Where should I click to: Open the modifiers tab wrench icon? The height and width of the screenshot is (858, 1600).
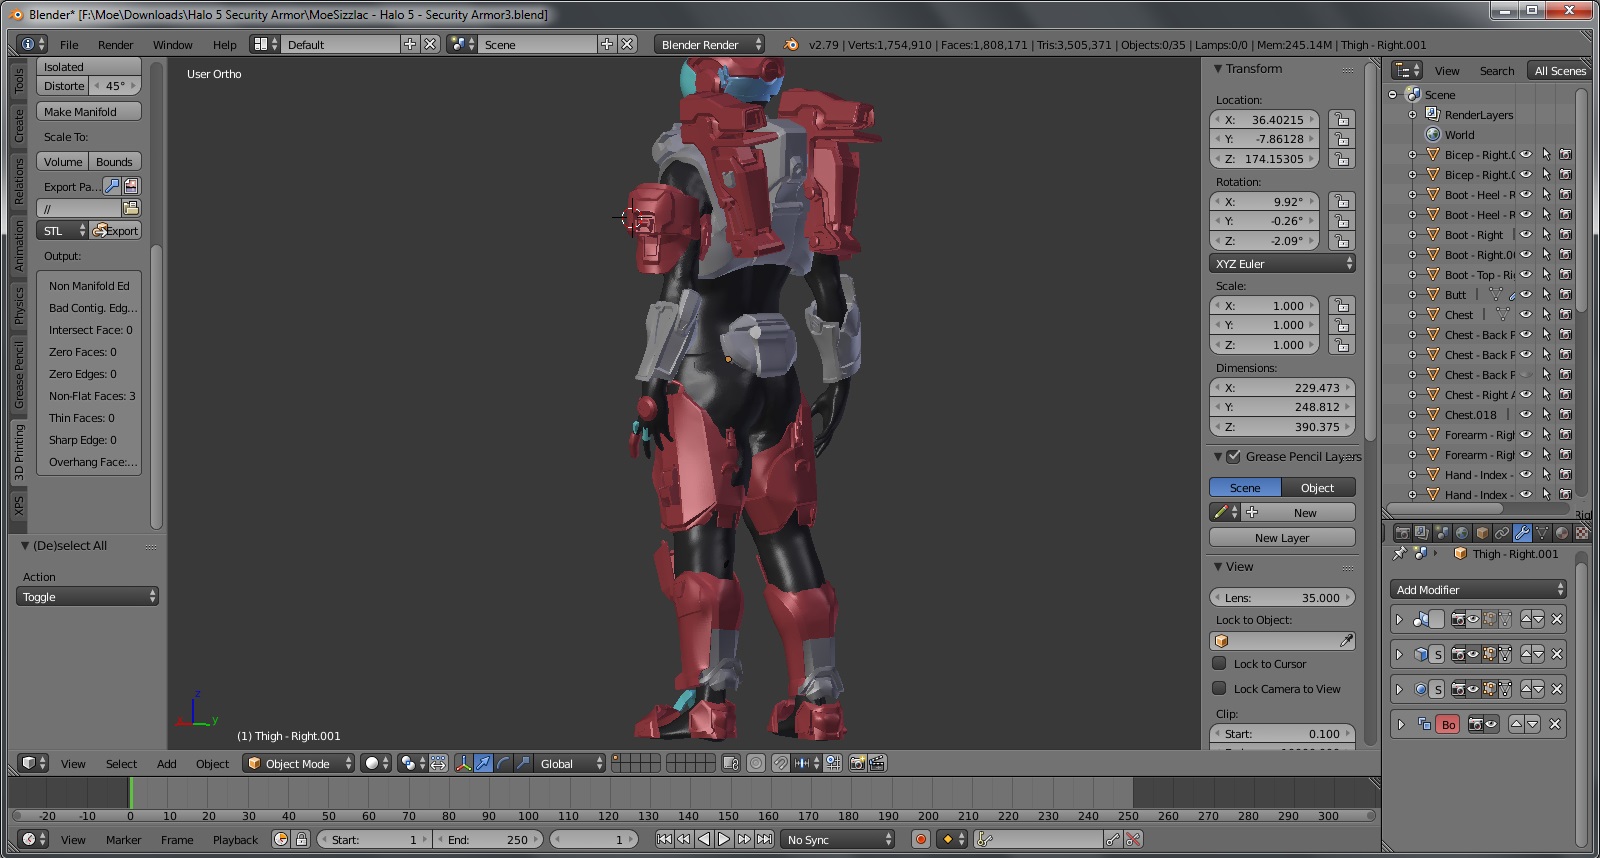point(1522,533)
